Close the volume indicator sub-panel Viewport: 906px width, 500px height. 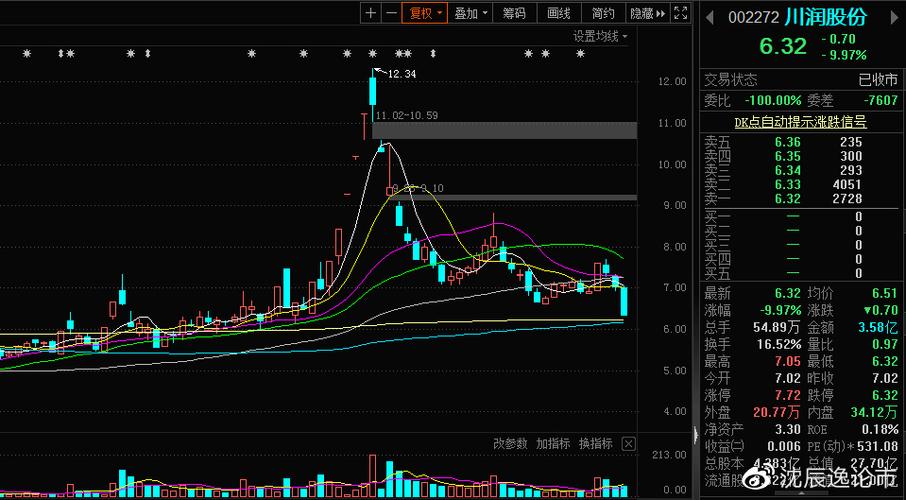click(x=628, y=443)
